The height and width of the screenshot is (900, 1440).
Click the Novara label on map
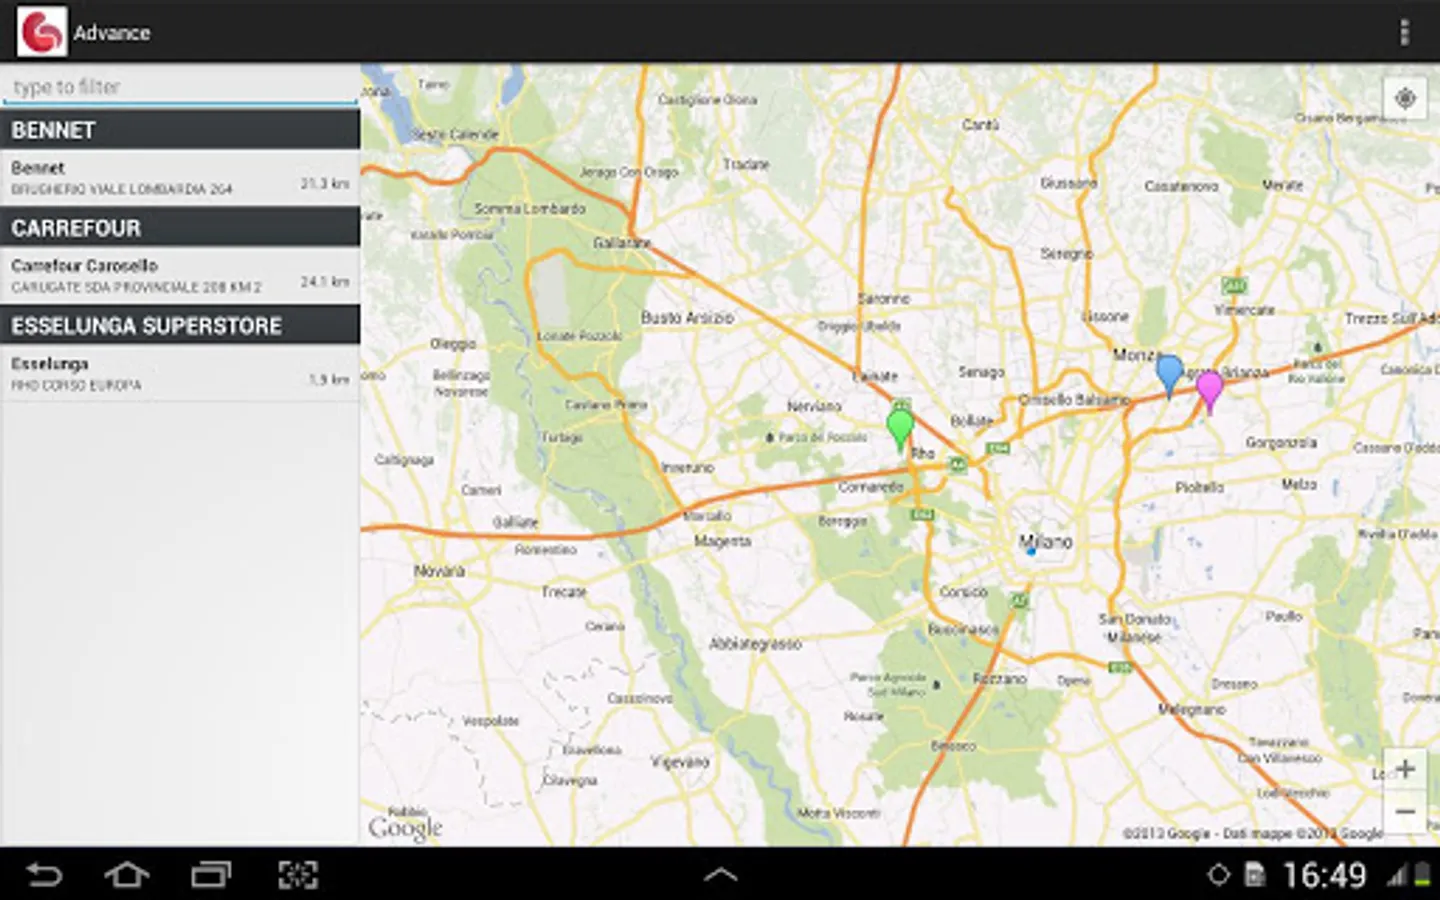click(x=439, y=571)
